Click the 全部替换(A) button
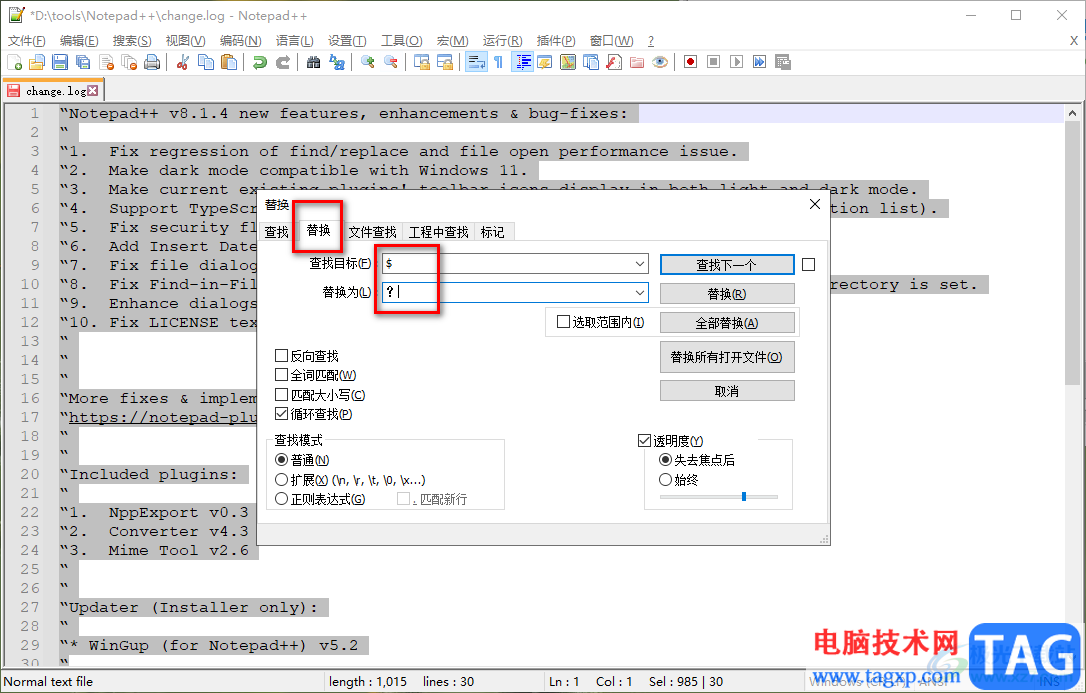1086x693 pixels. (x=727, y=323)
